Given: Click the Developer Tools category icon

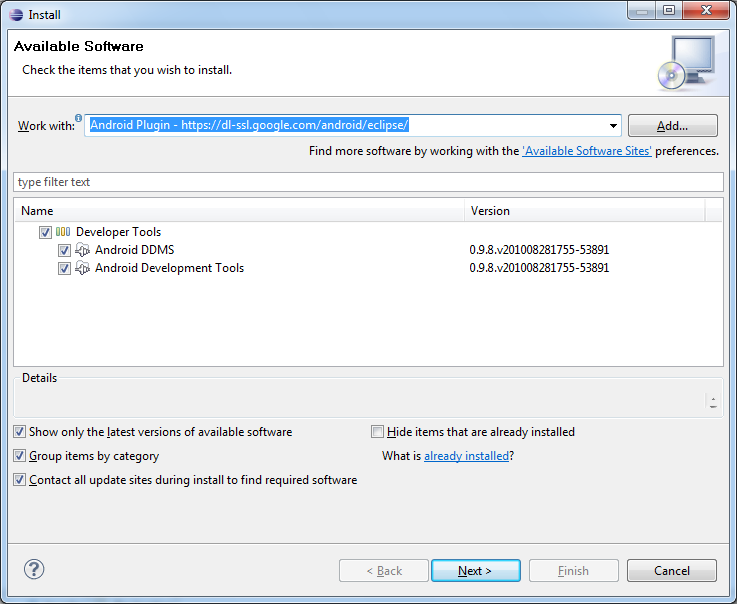Looking at the screenshot, I should pyautogui.click(x=63, y=232).
